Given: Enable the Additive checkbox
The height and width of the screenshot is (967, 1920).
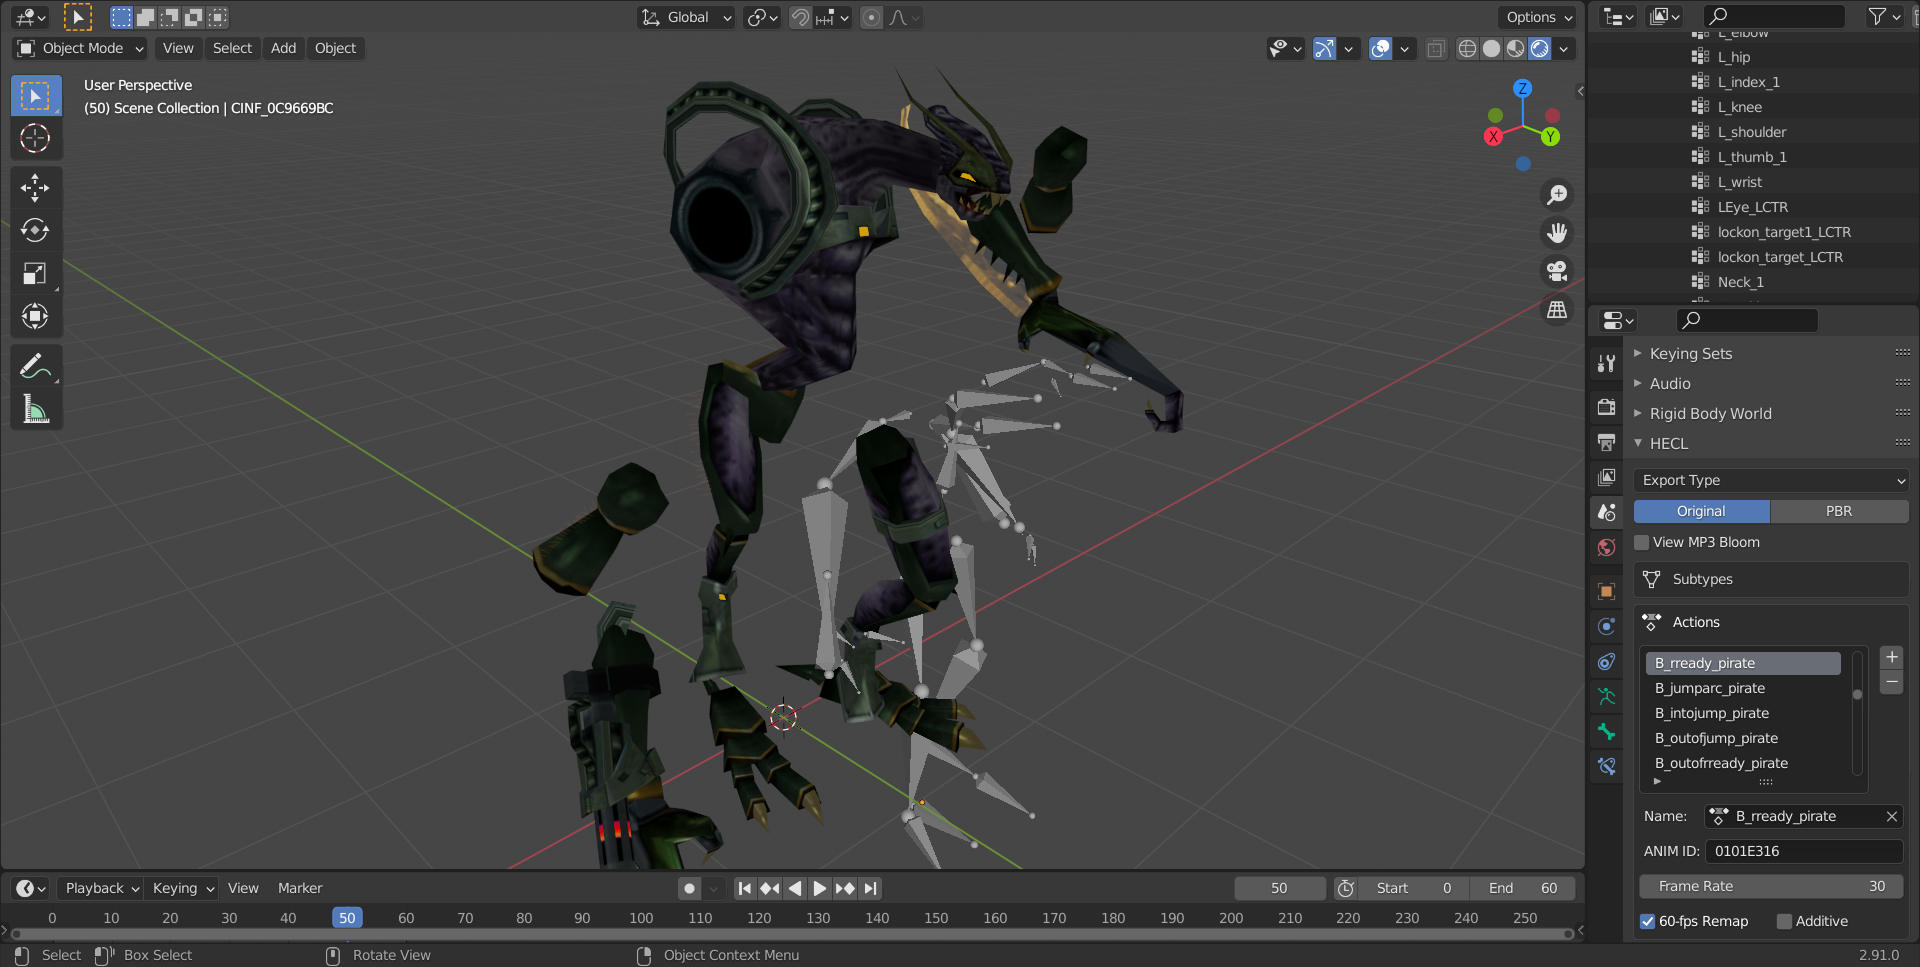Looking at the screenshot, I should click(1784, 921).
